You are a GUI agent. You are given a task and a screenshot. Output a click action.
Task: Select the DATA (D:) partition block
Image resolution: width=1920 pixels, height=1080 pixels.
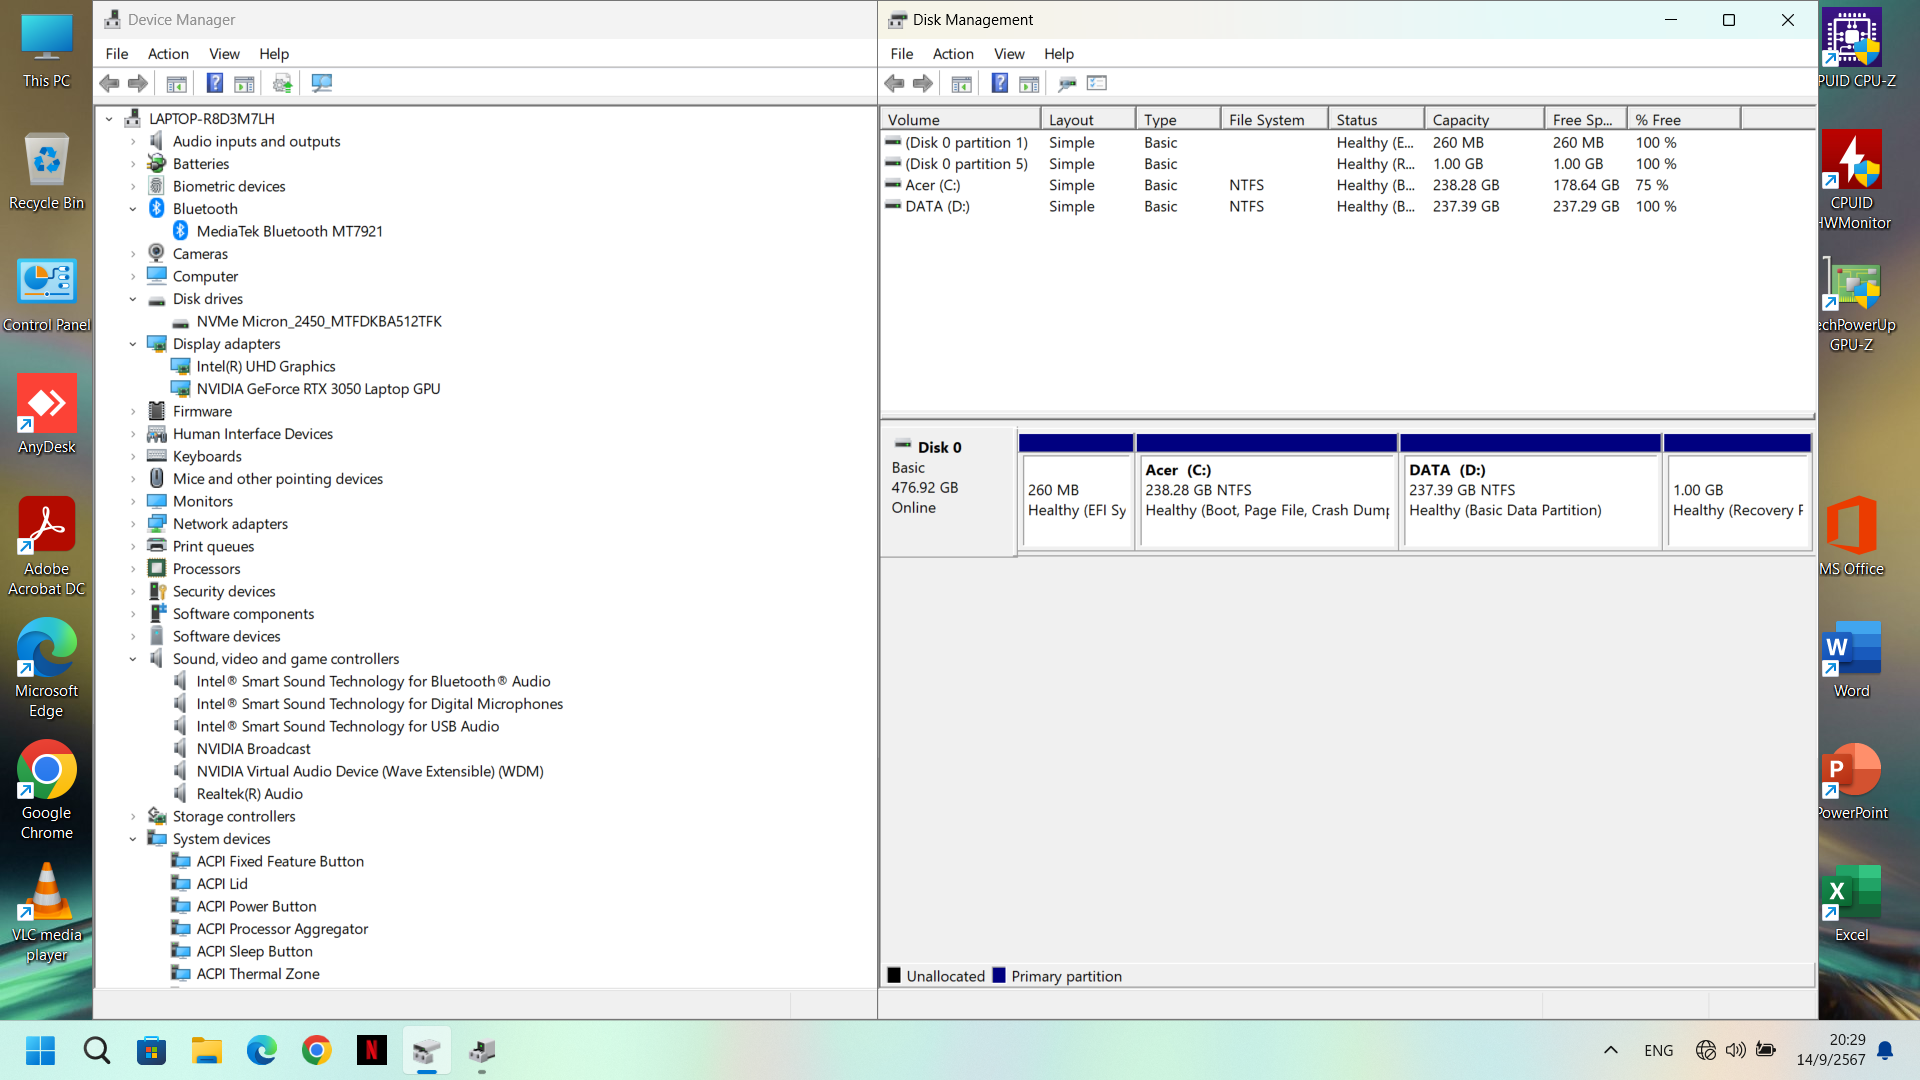pyautogui.click(x=1530, y=500)
